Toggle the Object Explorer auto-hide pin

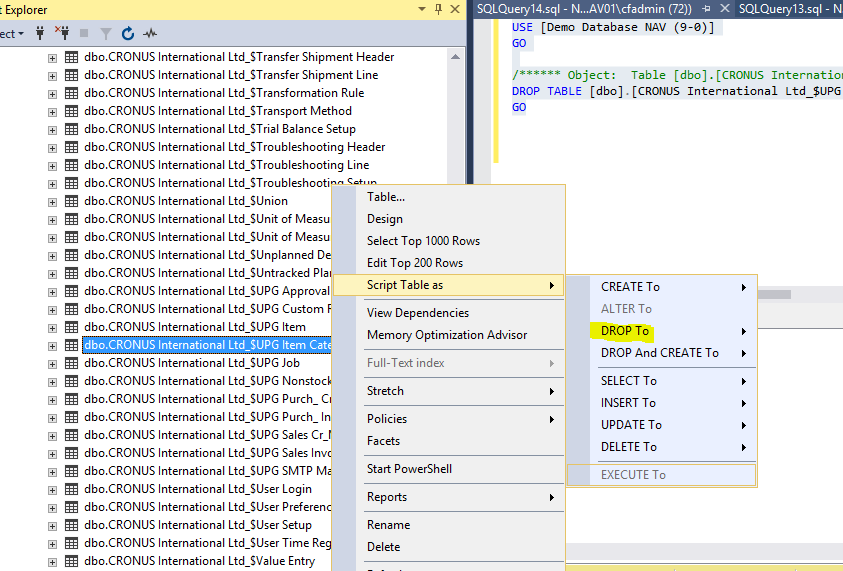pyautogui.click(x=438, y=9)
